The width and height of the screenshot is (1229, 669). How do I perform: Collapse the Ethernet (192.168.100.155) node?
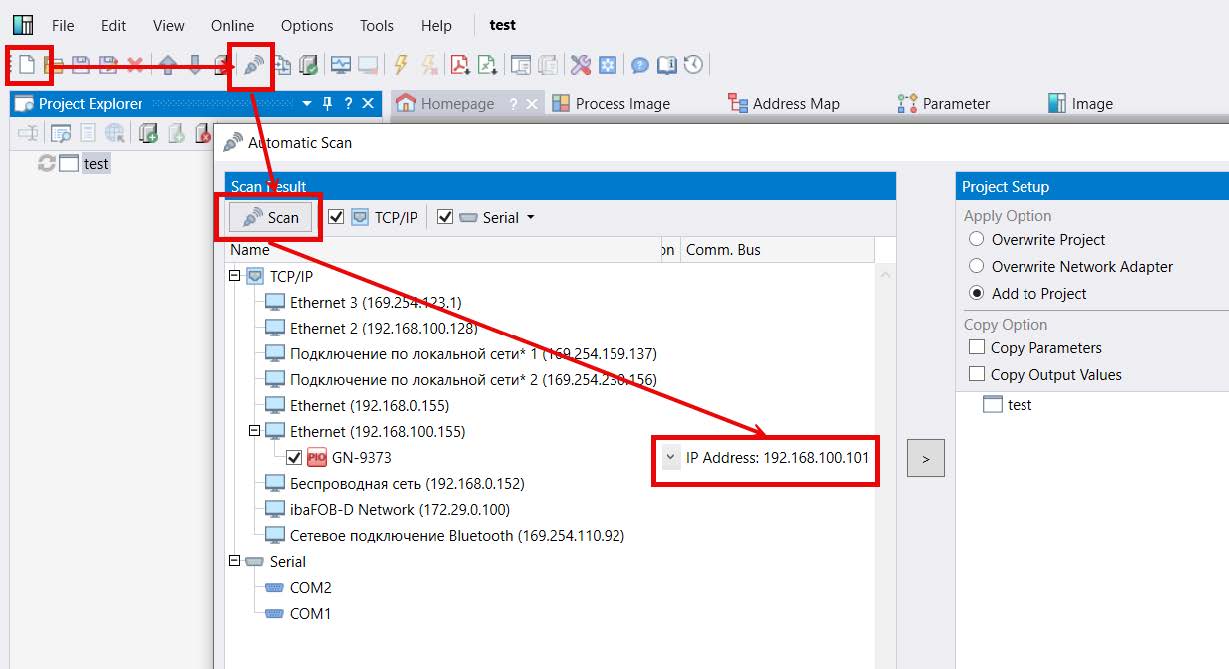tap(254, 431)
